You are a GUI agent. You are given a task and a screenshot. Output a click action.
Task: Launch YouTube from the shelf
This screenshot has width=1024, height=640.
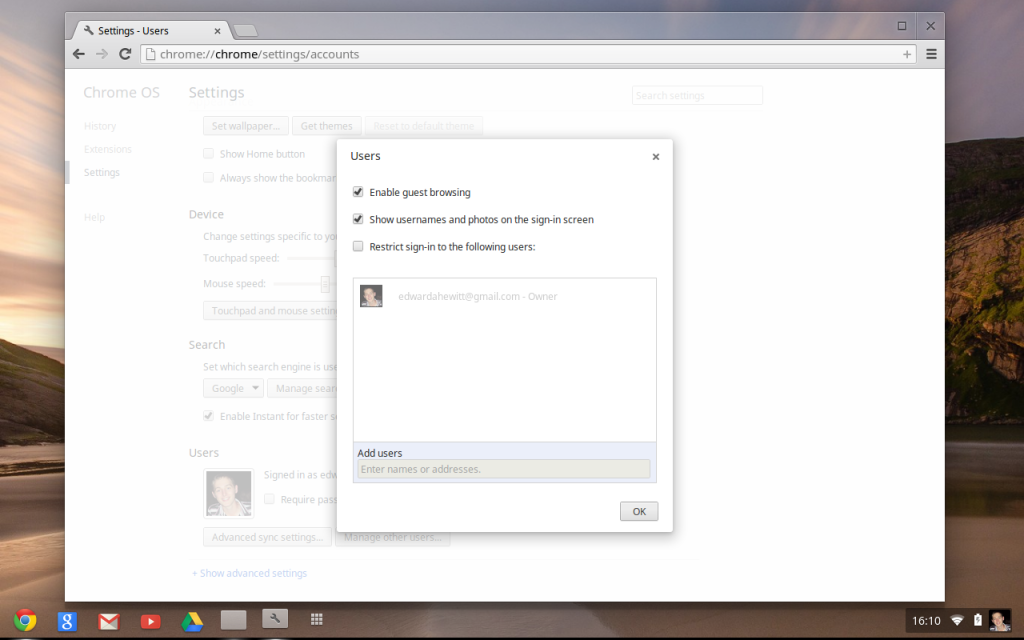150,620
